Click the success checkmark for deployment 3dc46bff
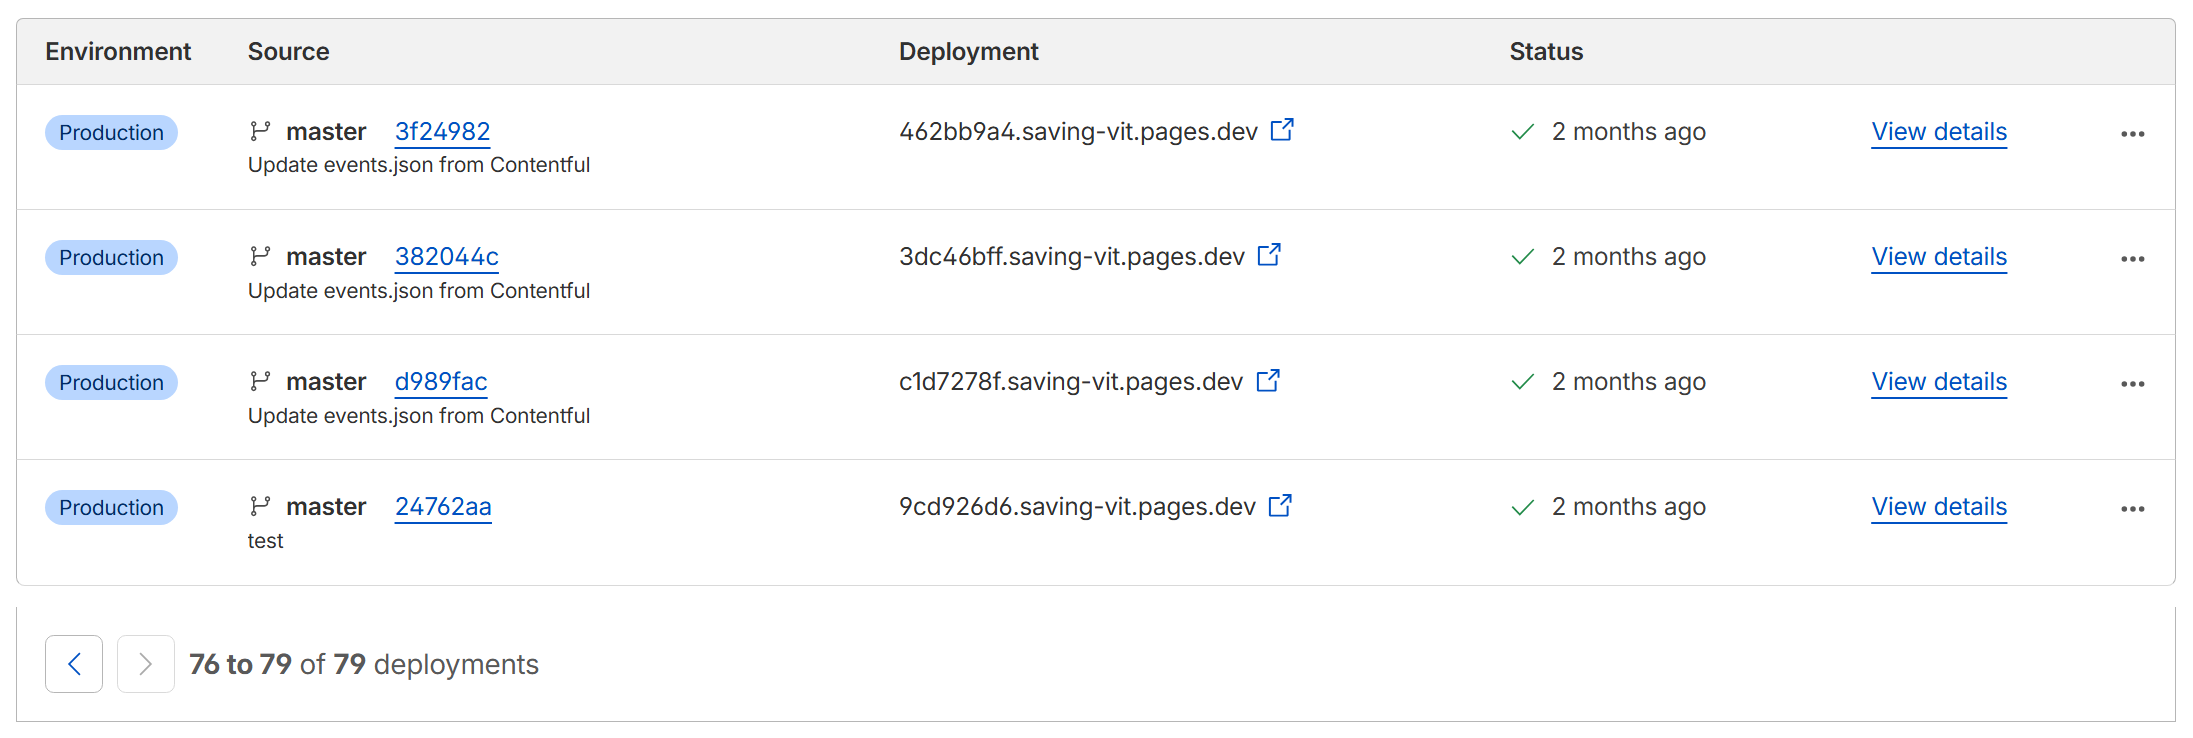The width and height of the screenshot is (2193, 738). 1522,257
